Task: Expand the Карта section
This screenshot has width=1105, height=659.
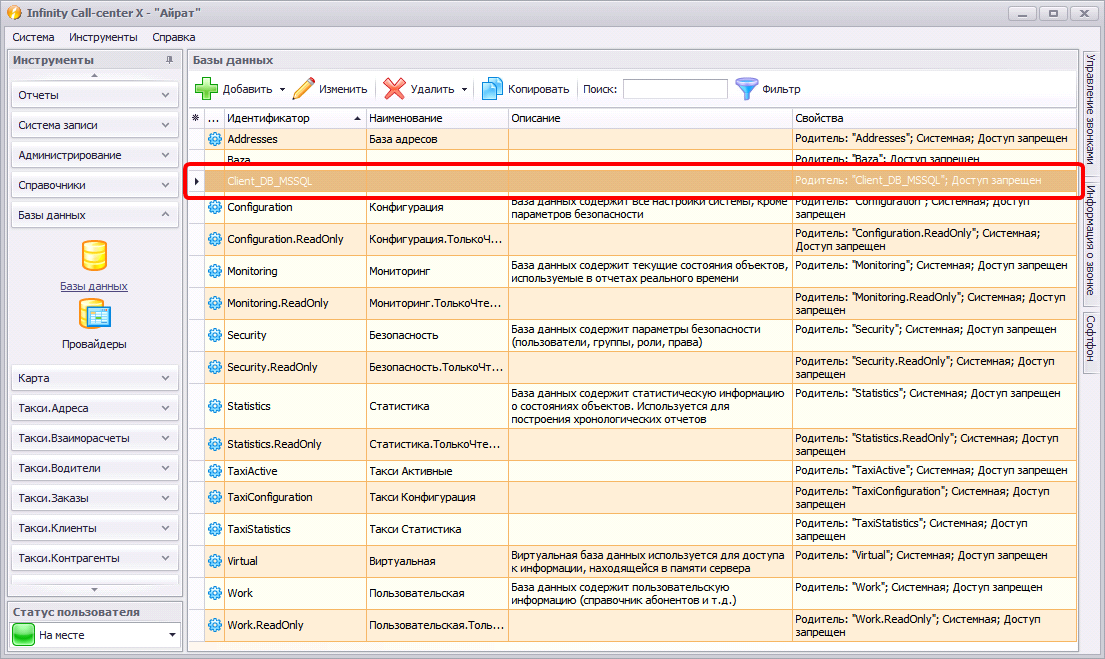Action: point(94,378)
